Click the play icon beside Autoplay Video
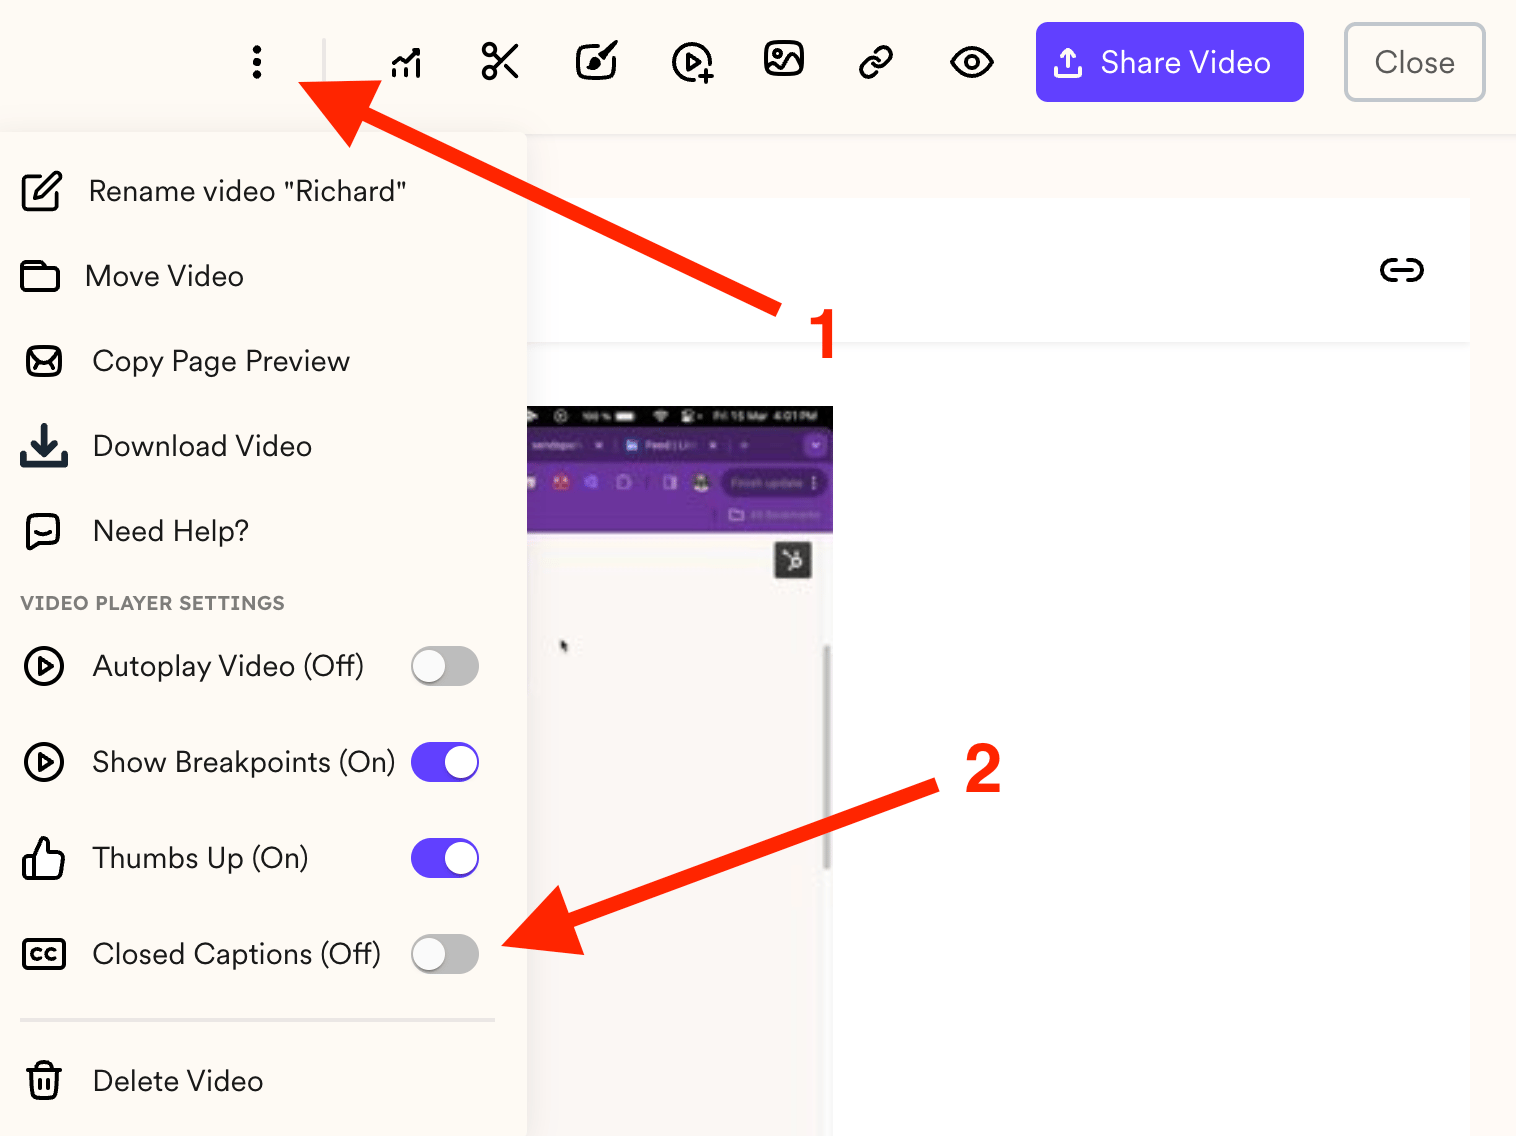1516x1136 pixels. coord(44,666)
